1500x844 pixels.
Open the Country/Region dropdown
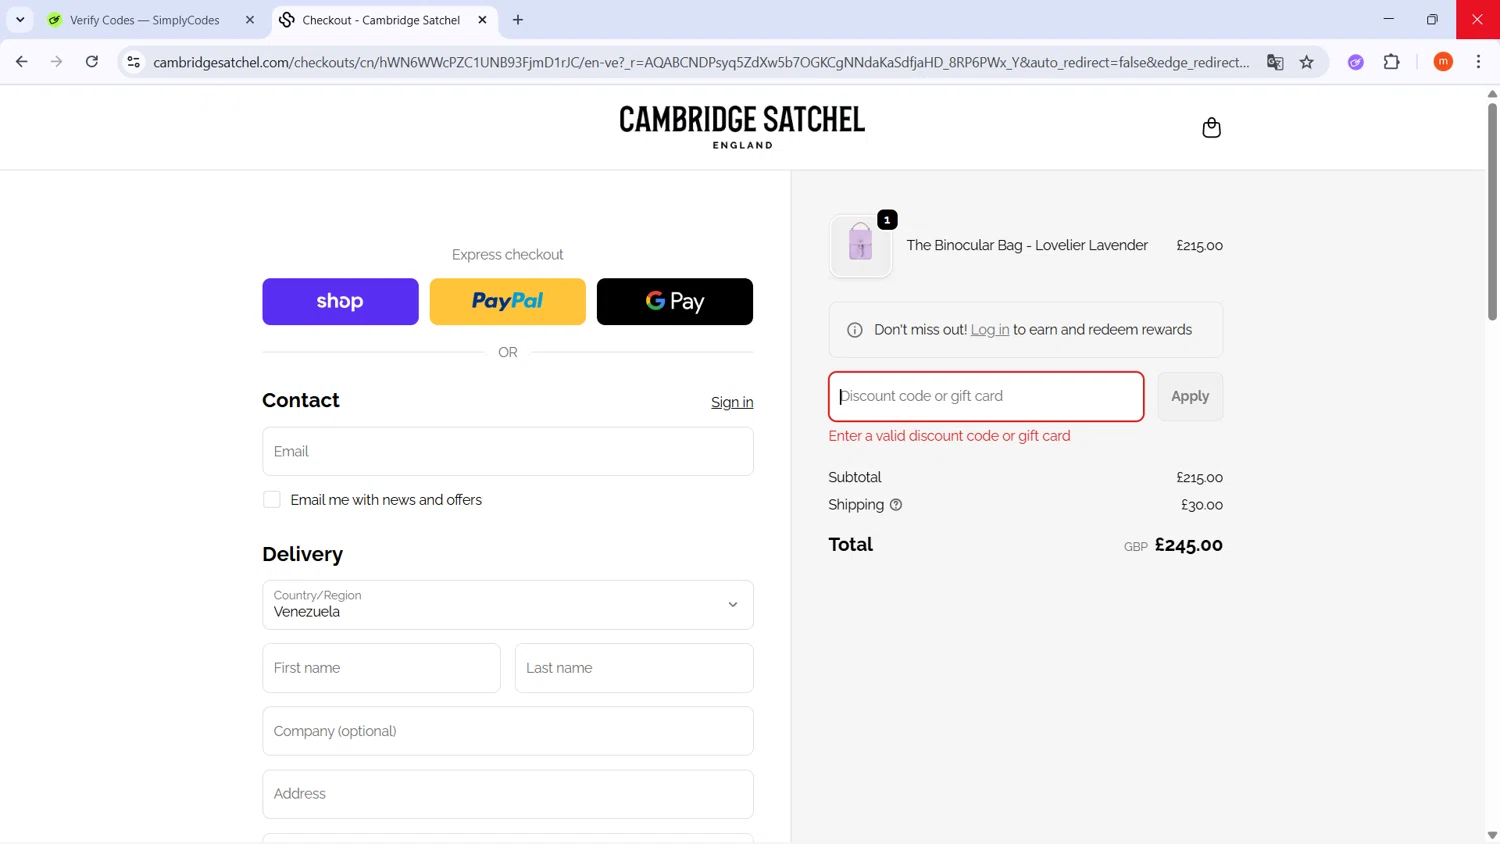pyautogui.click(x=508, y=605)
